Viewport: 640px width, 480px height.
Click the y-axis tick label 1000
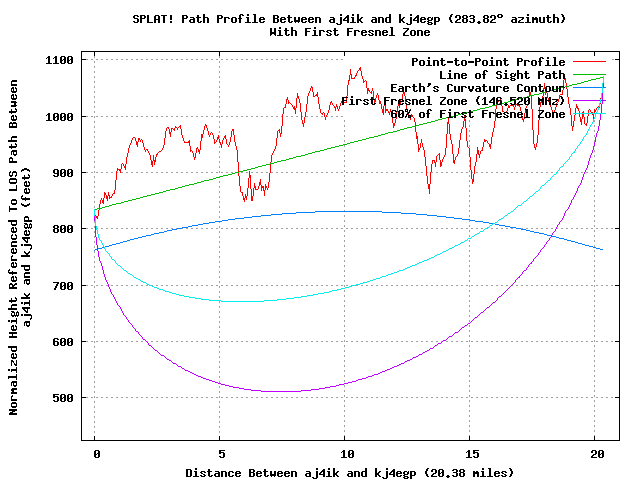pos(59,117)
